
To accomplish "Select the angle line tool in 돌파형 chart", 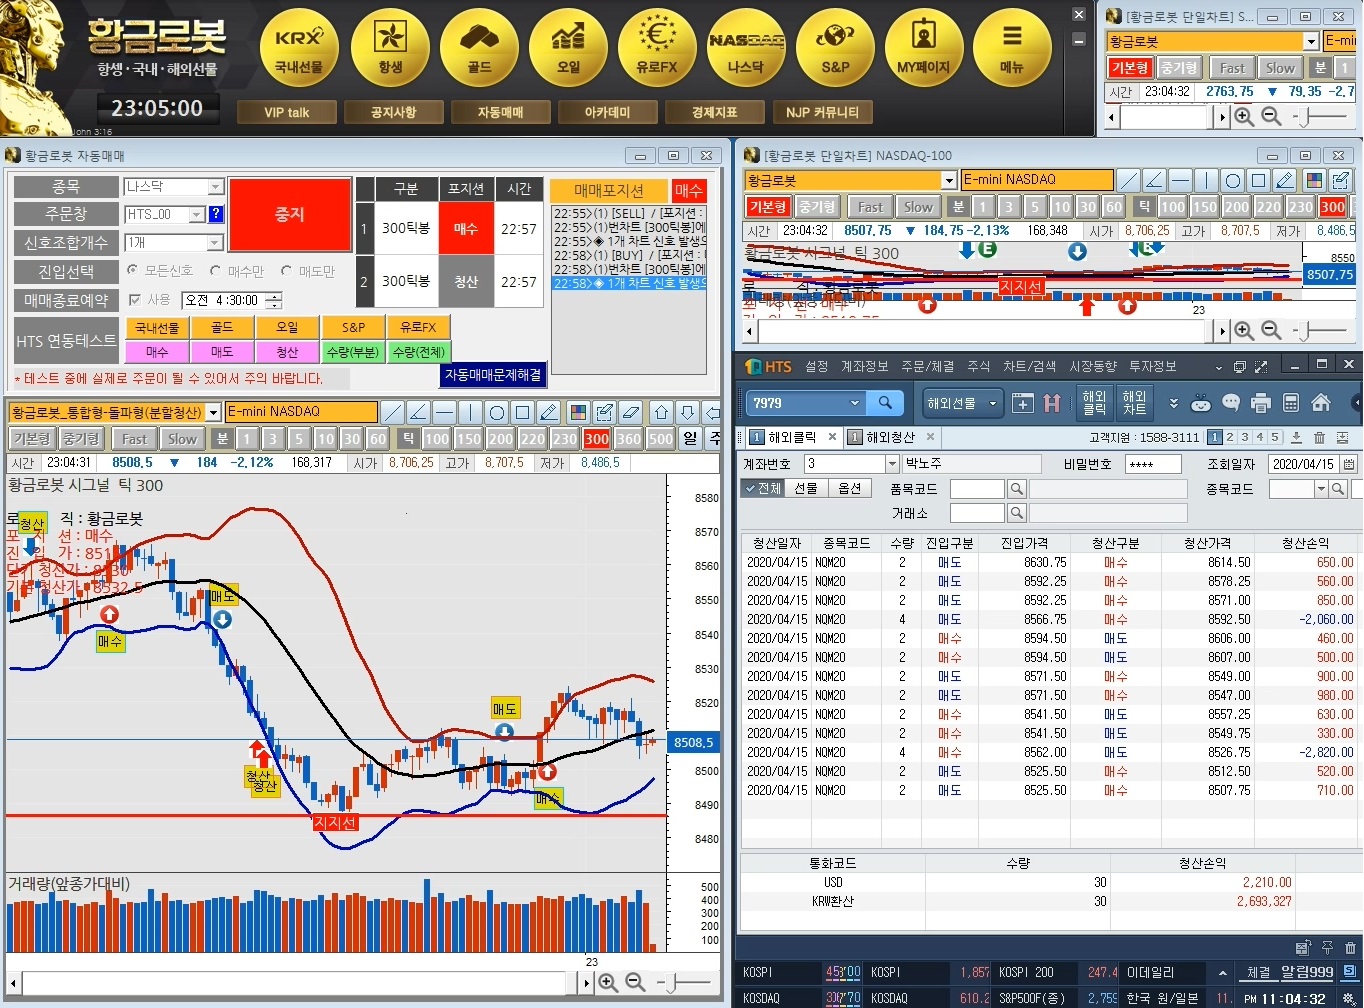I will coord(419,412).
